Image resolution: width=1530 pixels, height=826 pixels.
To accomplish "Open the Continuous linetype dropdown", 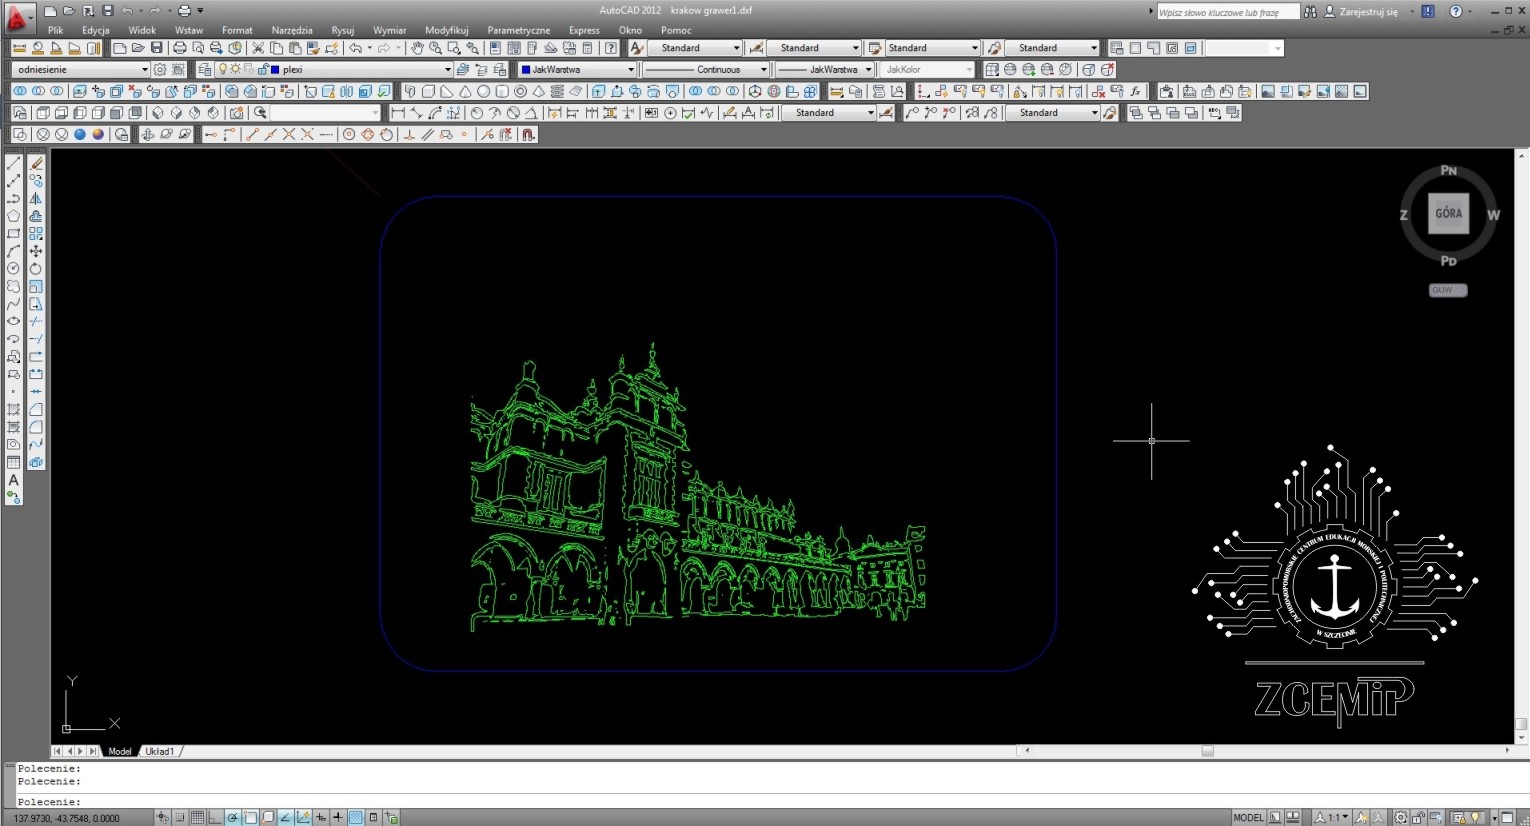I will coord(706,69).
